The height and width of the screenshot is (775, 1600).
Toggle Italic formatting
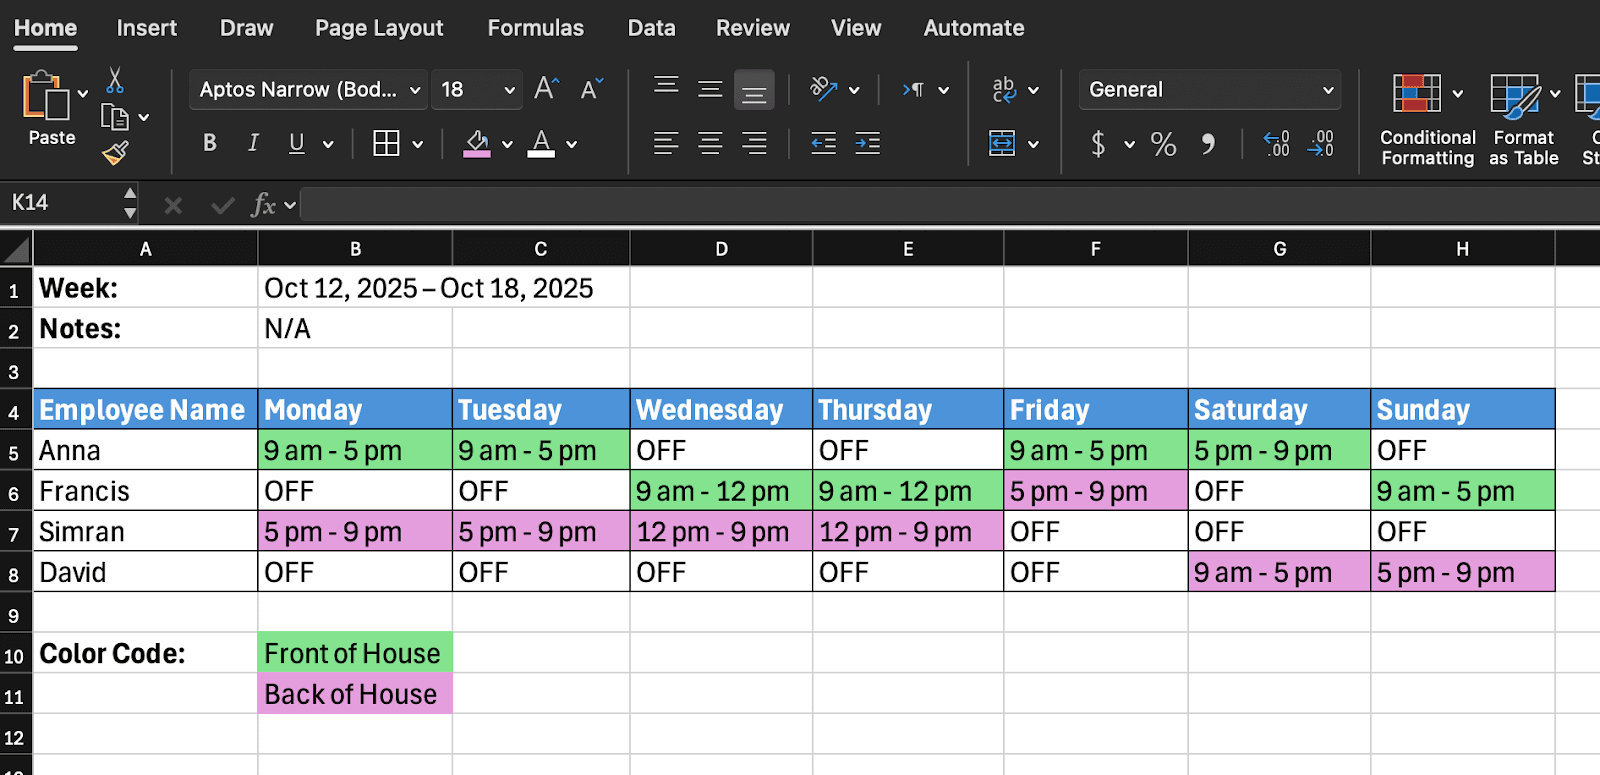coord(254,144)
